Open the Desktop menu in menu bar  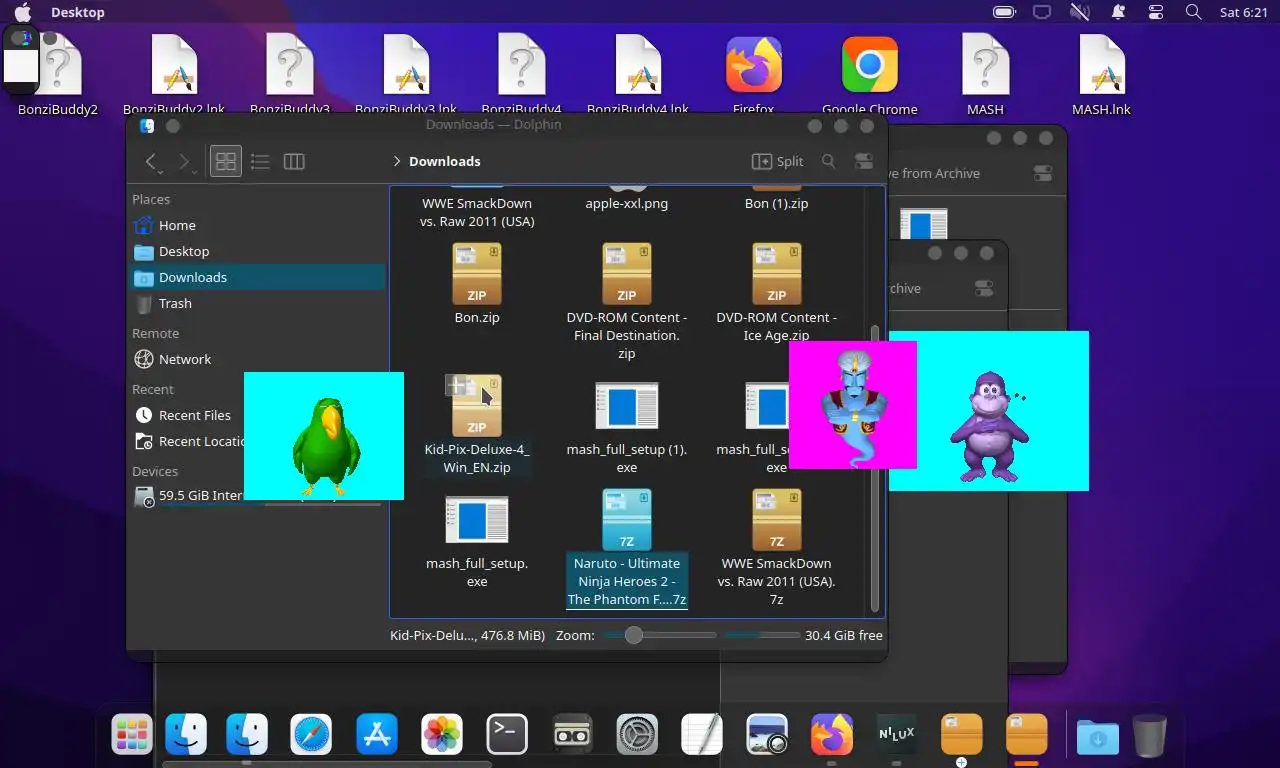pos(78,12)
